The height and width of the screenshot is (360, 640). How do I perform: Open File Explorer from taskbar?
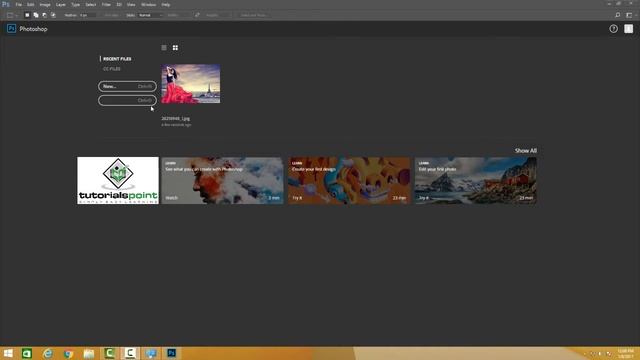pos(89,353)
